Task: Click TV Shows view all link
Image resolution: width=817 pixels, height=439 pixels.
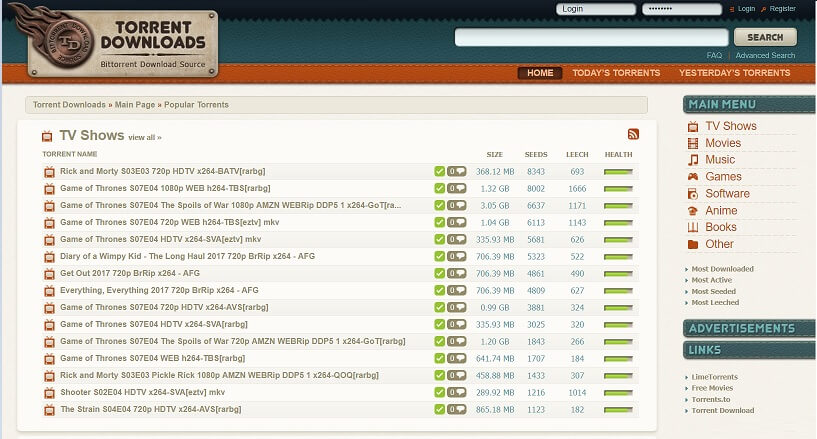Action: point(145,138)
